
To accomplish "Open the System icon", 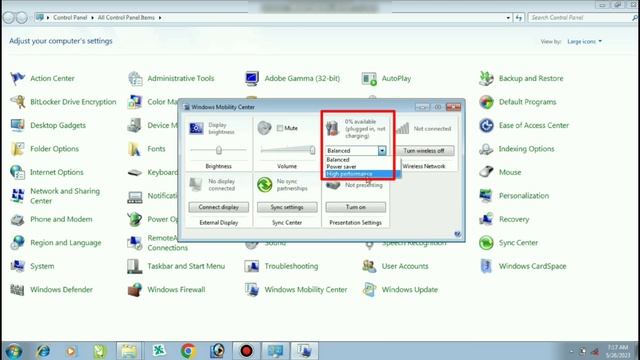I will (18, 266).
